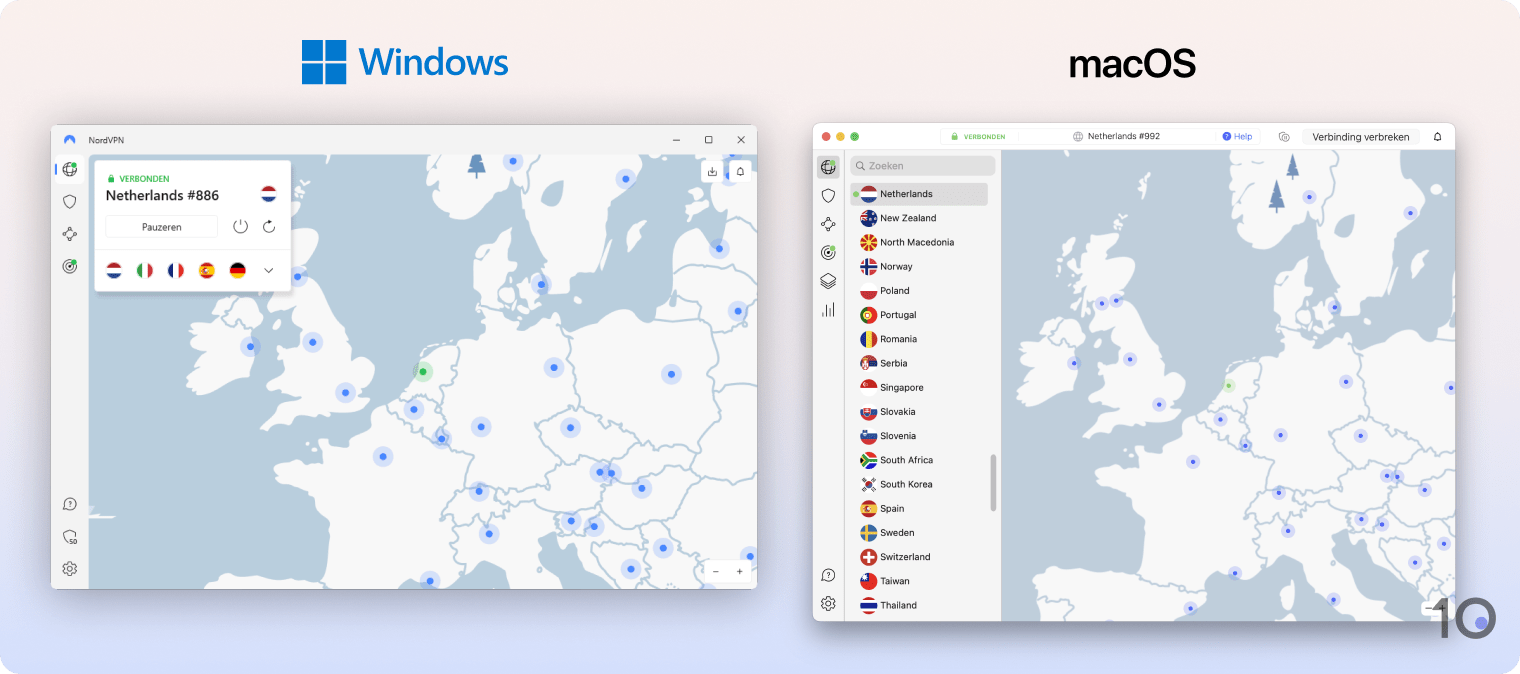Click the Netherlands #992 text in the macOS title bar
Image resolution: width=1520 pixels, height=674 pixels.
pyautogui.click(x=1124, y=137)
